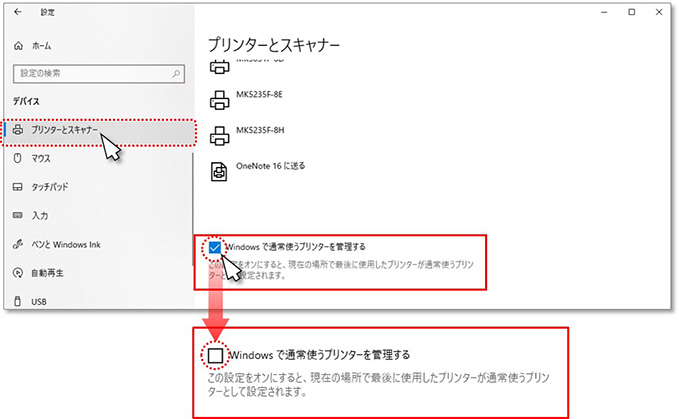The height and width of the screenshot is (419, 679).
Task: Select the printer icon for MK5235F-8H
Action: pos(220,136)
